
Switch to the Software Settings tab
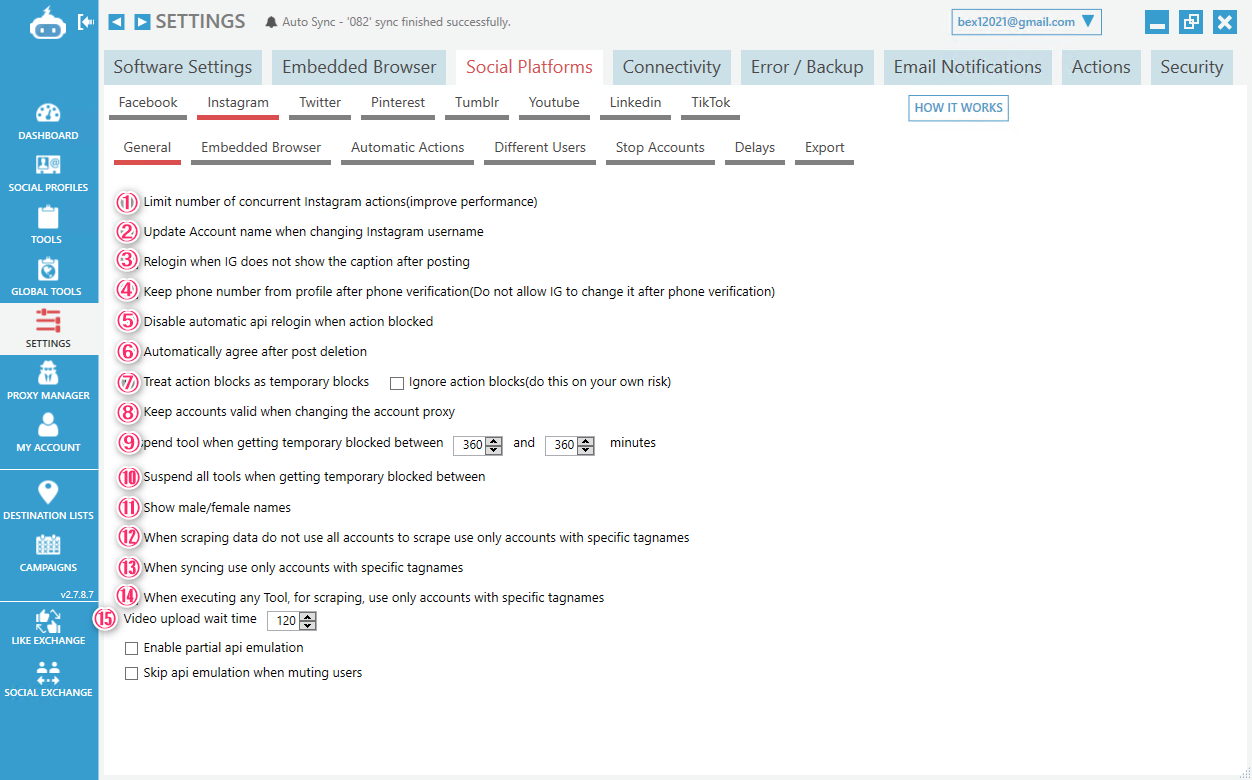pyautogui.click(x=183, y=67)
